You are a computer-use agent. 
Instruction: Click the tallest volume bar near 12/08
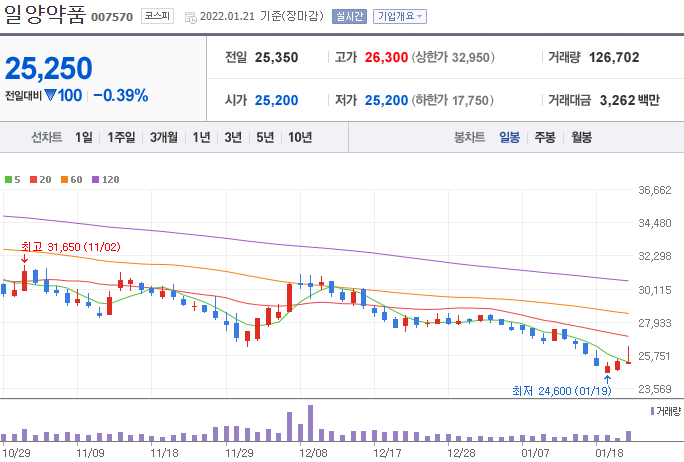pos(311,423)
